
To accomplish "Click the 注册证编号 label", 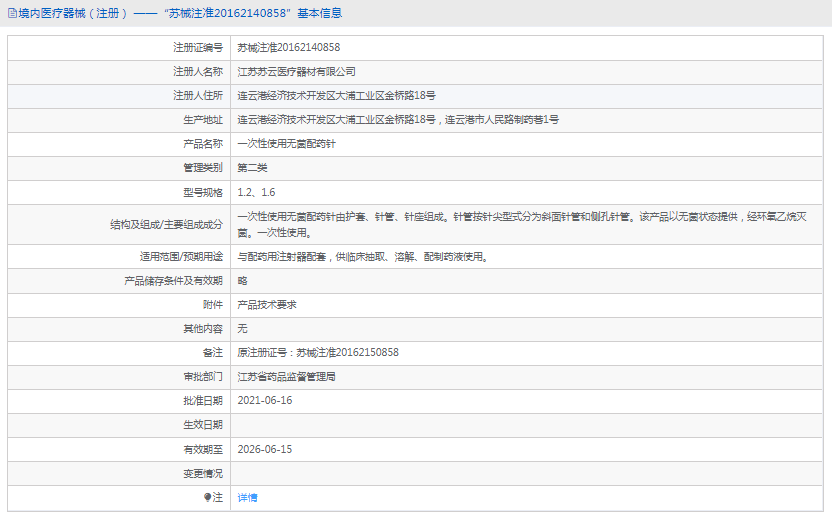I will (x=198, y=47).
